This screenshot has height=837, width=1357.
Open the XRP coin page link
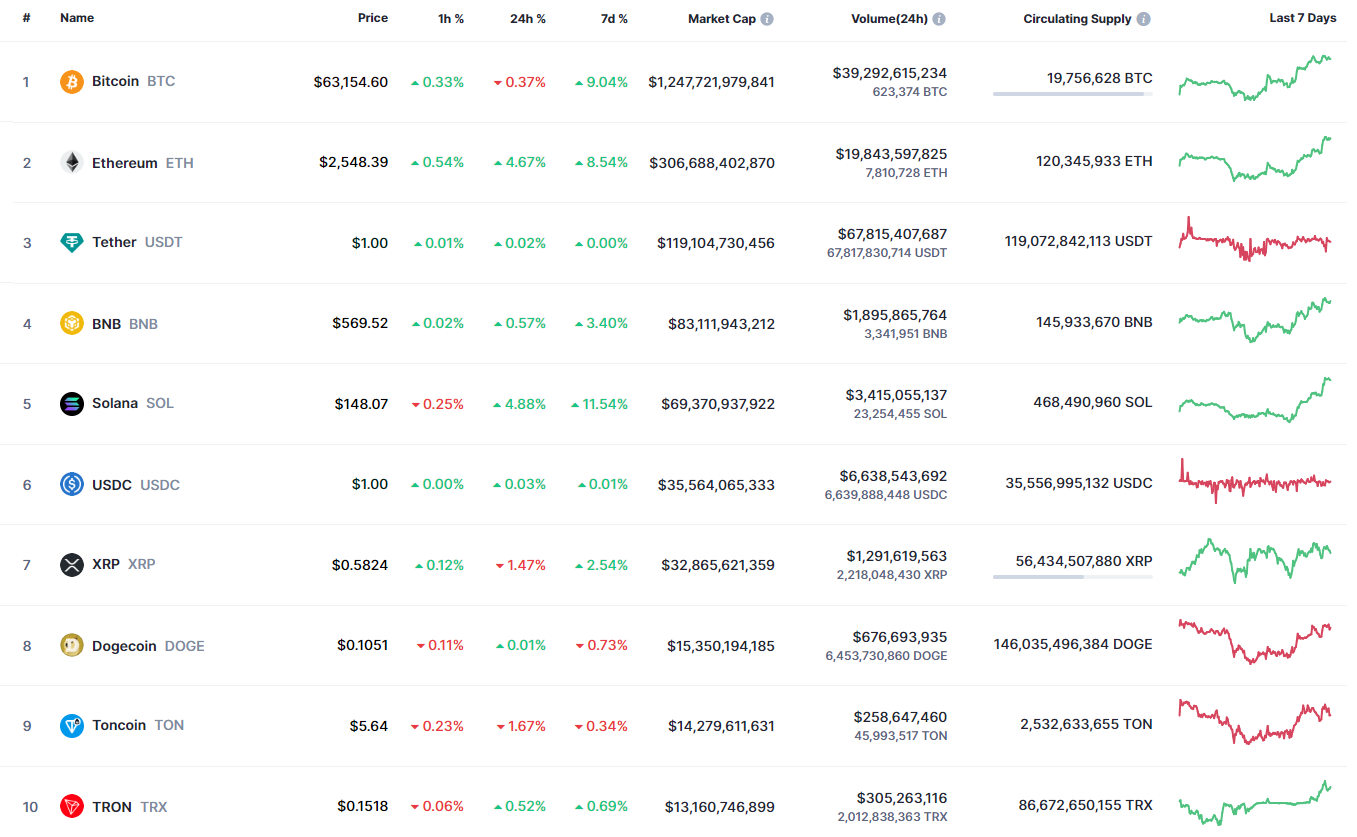pyautogui.click(x=106, y=565)
